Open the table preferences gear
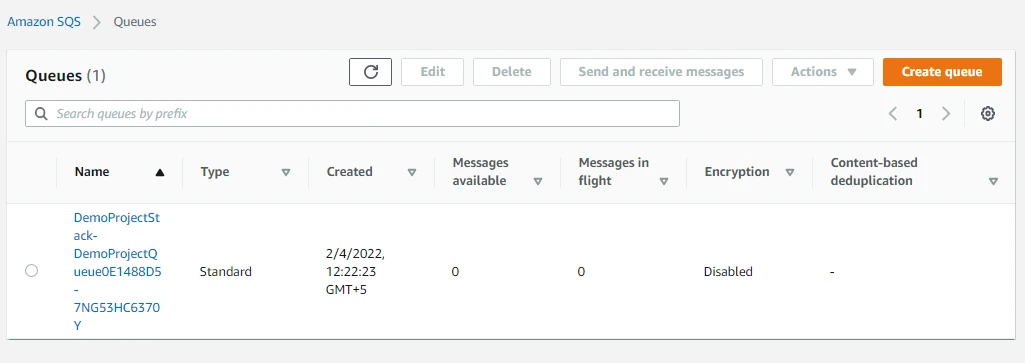Image resolution: width=1025 pixels, height=363 pixels. (988, 114)
